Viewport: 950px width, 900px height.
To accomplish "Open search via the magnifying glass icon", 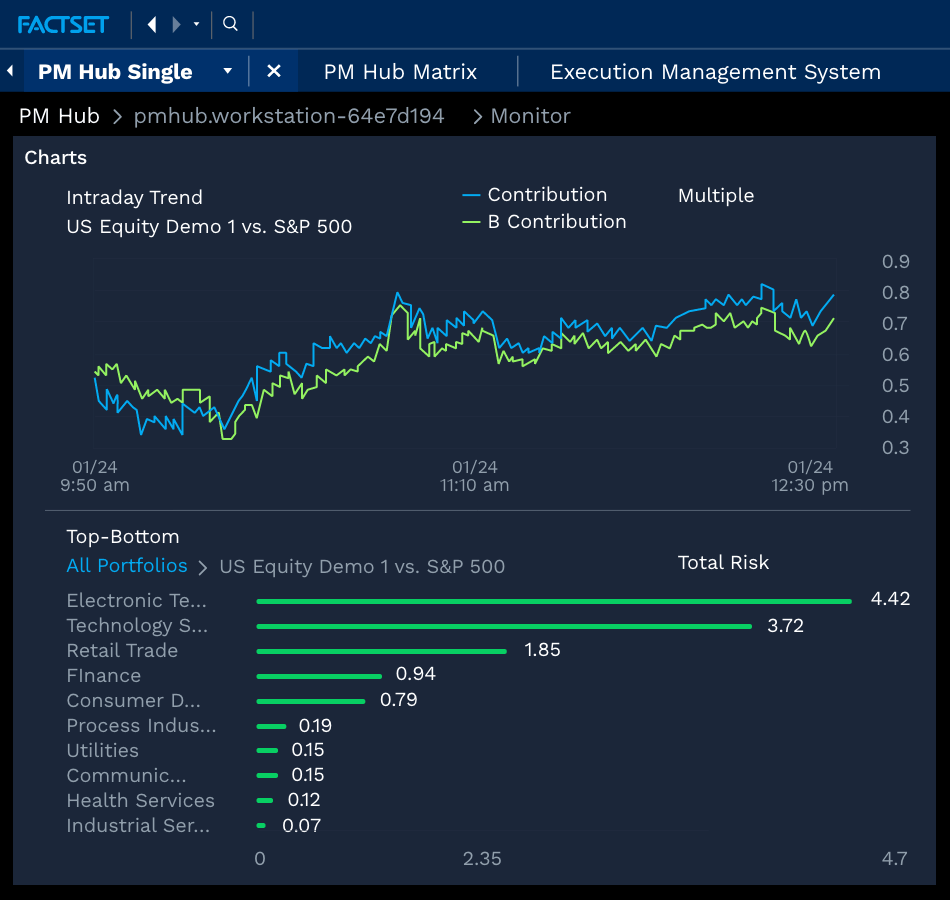I will tap(230, 24).
